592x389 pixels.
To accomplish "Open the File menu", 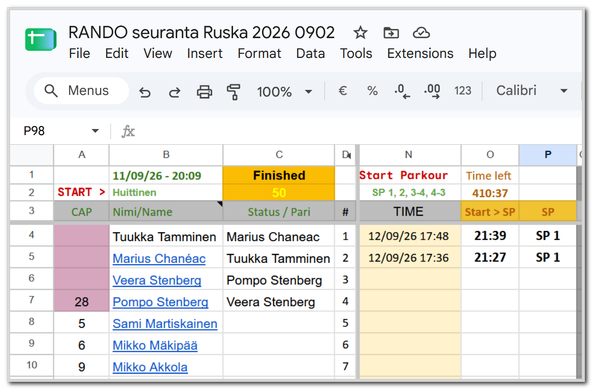I will coord(79,54).
